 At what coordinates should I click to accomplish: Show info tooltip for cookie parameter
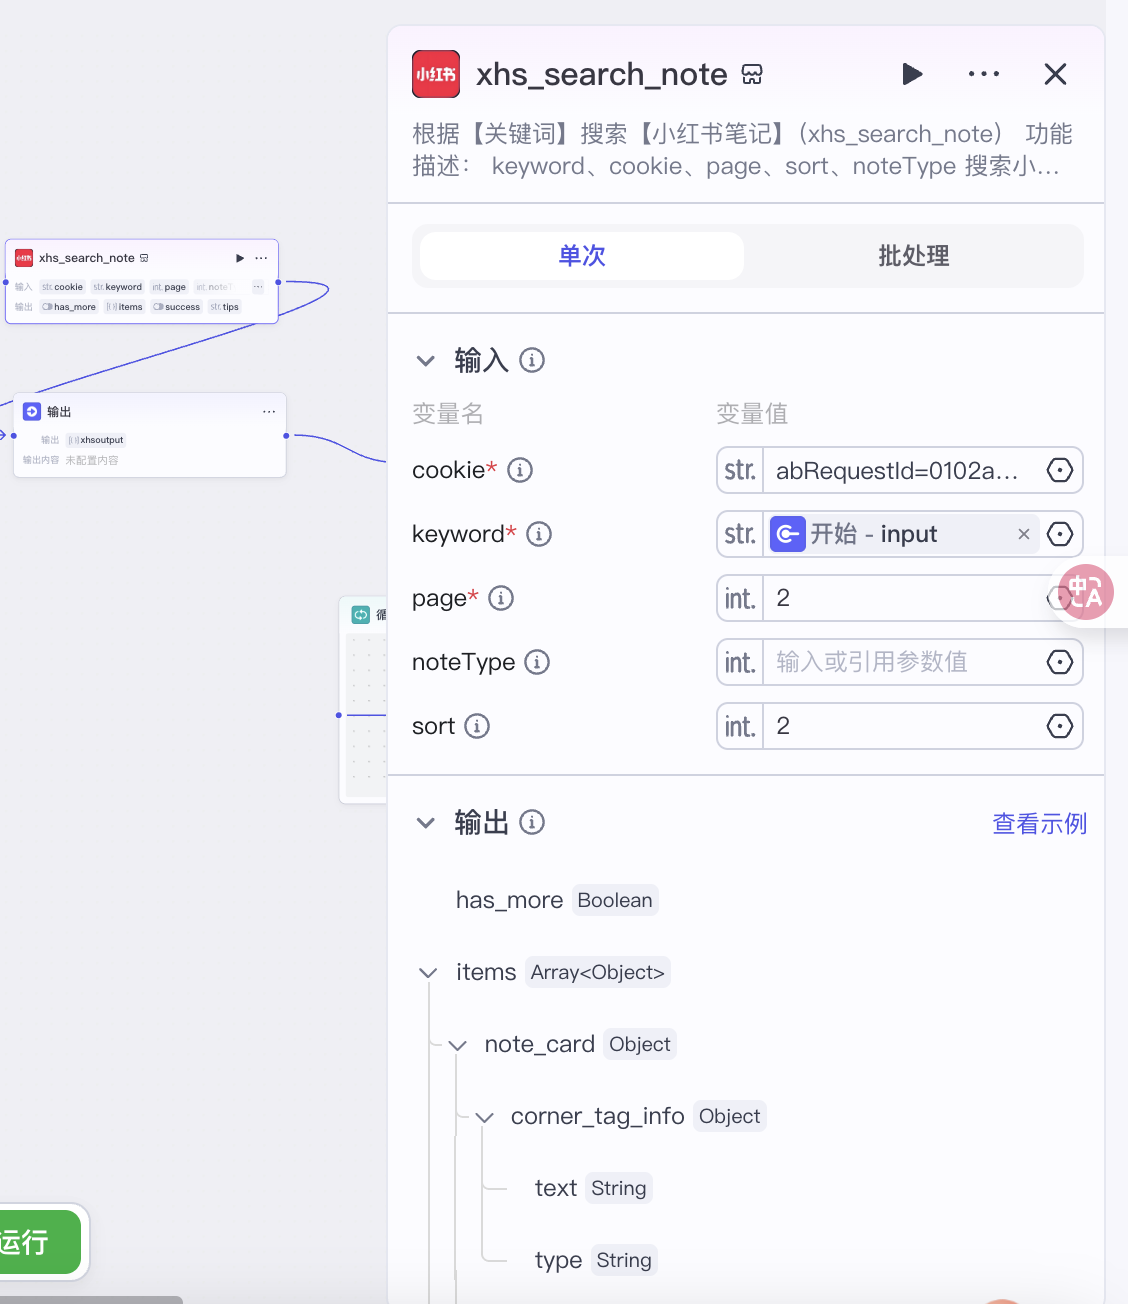[x=520, y=470]
